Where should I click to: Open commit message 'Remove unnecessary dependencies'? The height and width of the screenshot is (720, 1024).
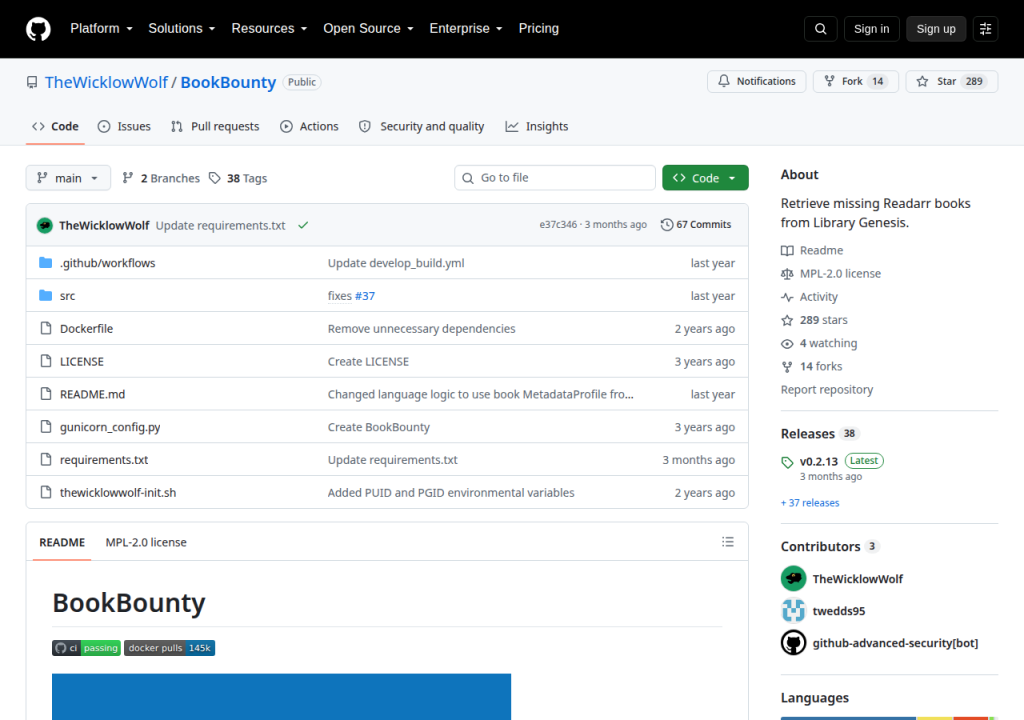point(421,328)
